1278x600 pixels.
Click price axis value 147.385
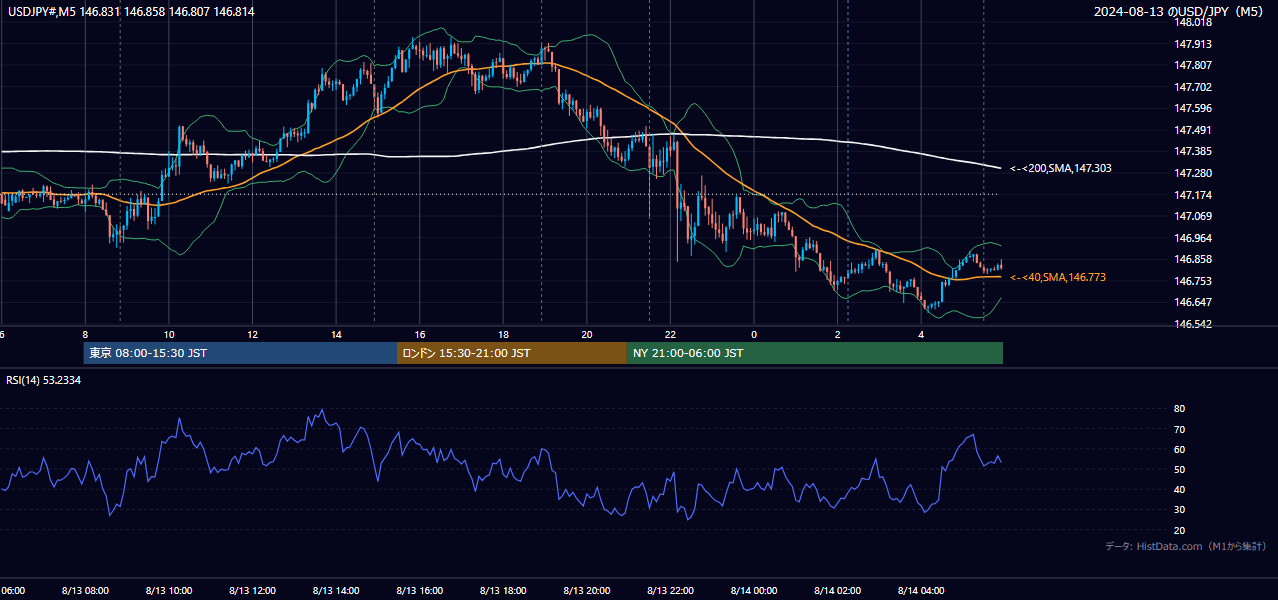(1192, 151)
